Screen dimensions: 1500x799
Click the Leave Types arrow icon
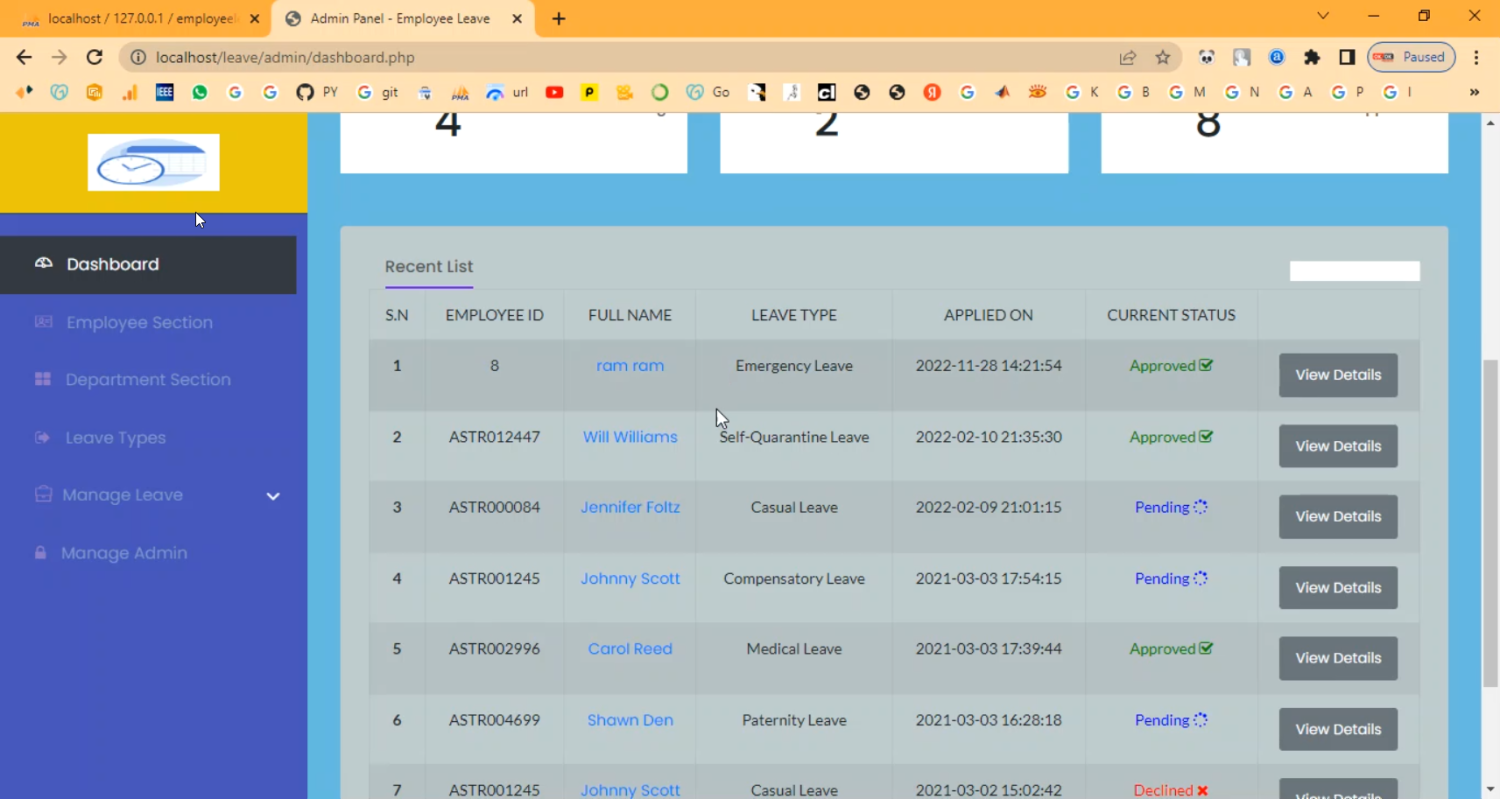tap(43, 438)
